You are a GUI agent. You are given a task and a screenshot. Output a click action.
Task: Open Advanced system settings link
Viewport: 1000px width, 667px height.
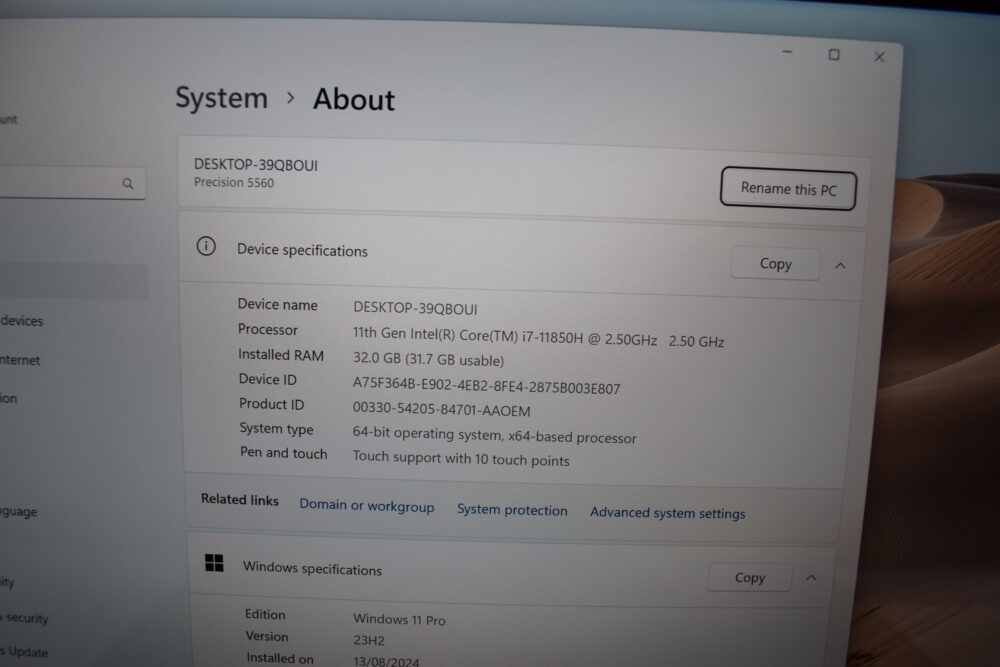pyautogui.click(x=667, y=513)
